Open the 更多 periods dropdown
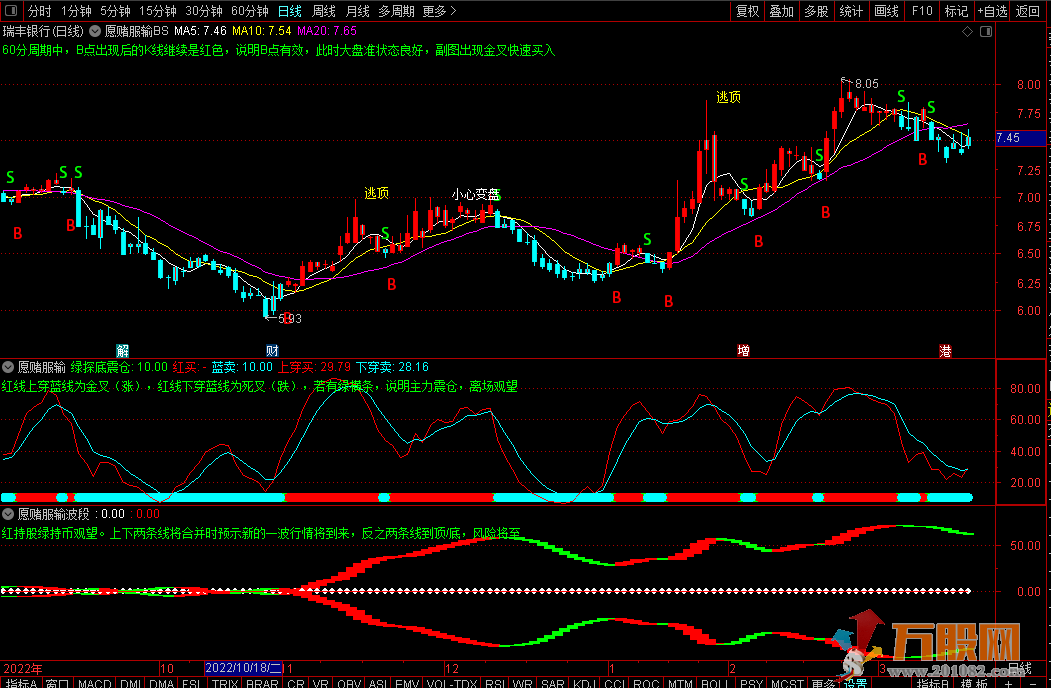The height and width of the screenshot is (688, 1051). 440,11
